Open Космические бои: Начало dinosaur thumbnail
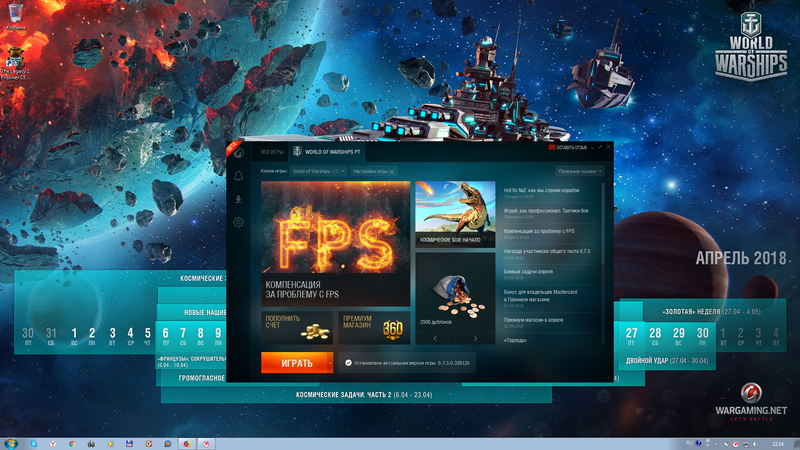 (455, 214)
